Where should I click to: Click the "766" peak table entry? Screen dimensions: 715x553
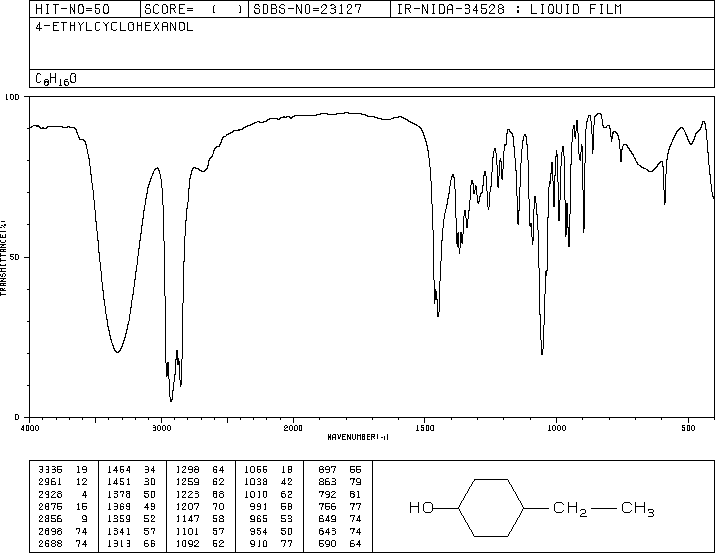click(x=327, y=506)
